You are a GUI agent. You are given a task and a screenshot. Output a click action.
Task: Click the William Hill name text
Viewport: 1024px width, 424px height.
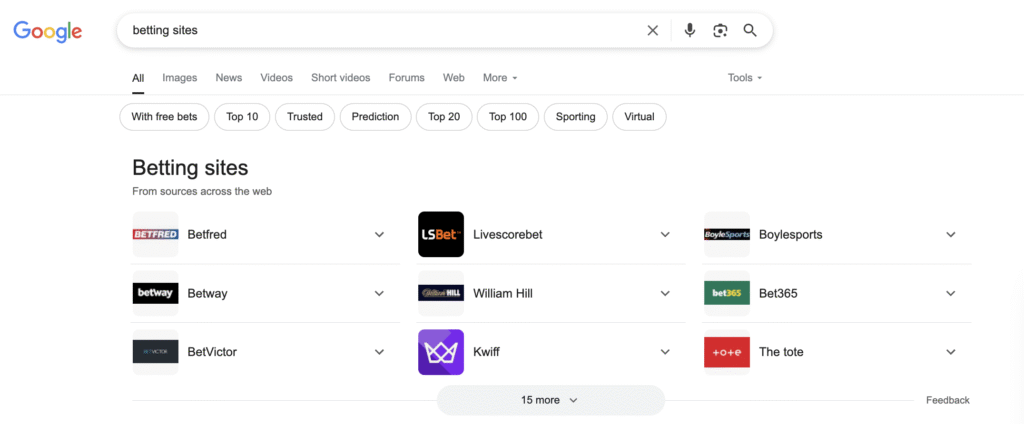[503, 293]
